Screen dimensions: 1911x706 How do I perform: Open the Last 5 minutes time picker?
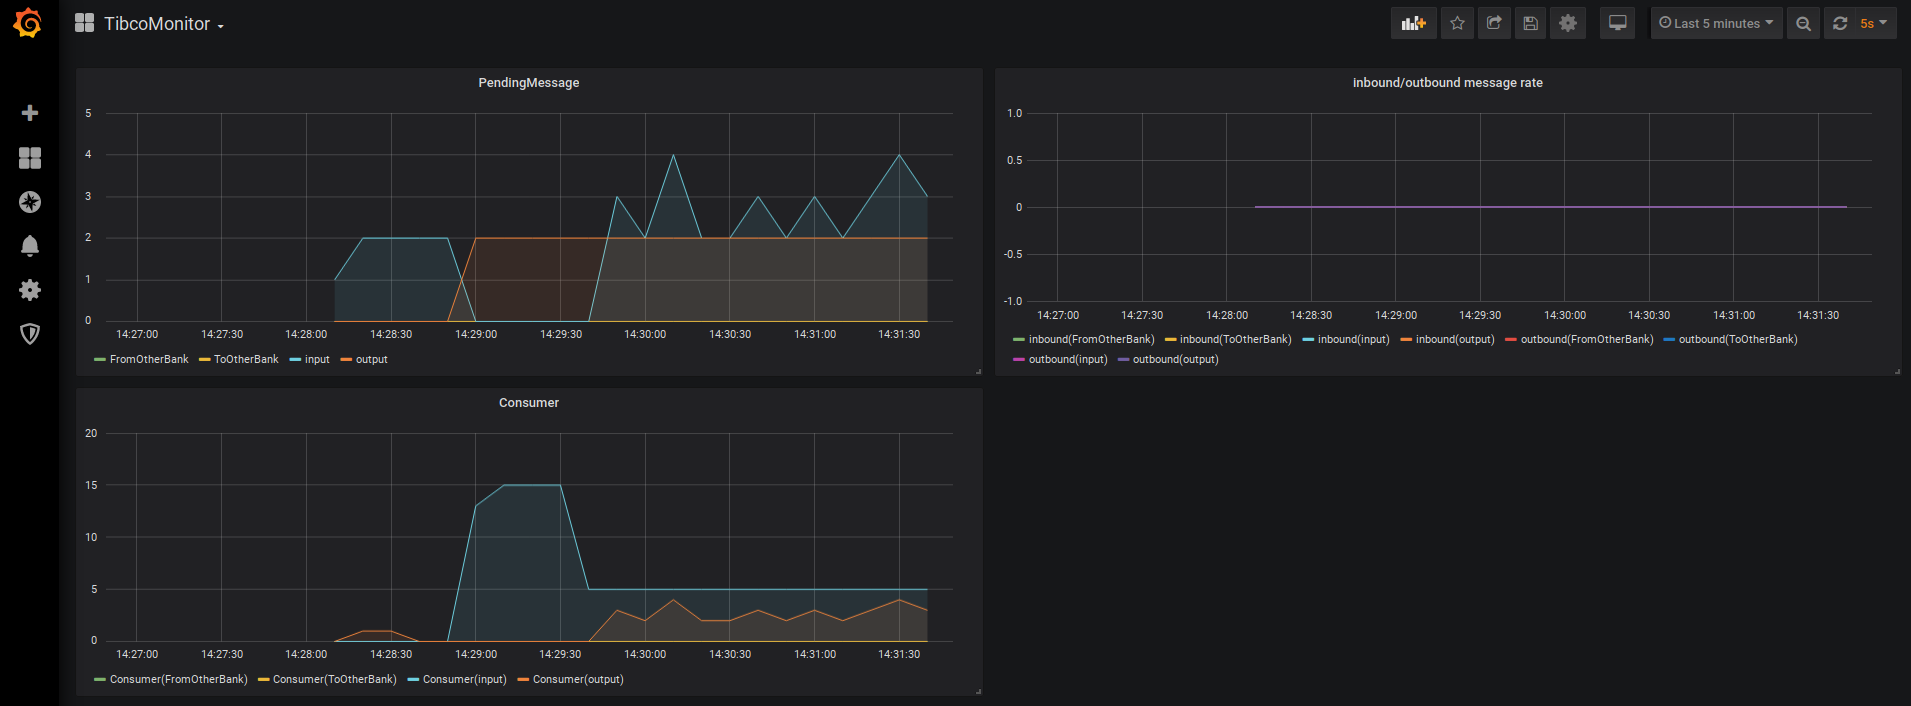coord(1716,23)
